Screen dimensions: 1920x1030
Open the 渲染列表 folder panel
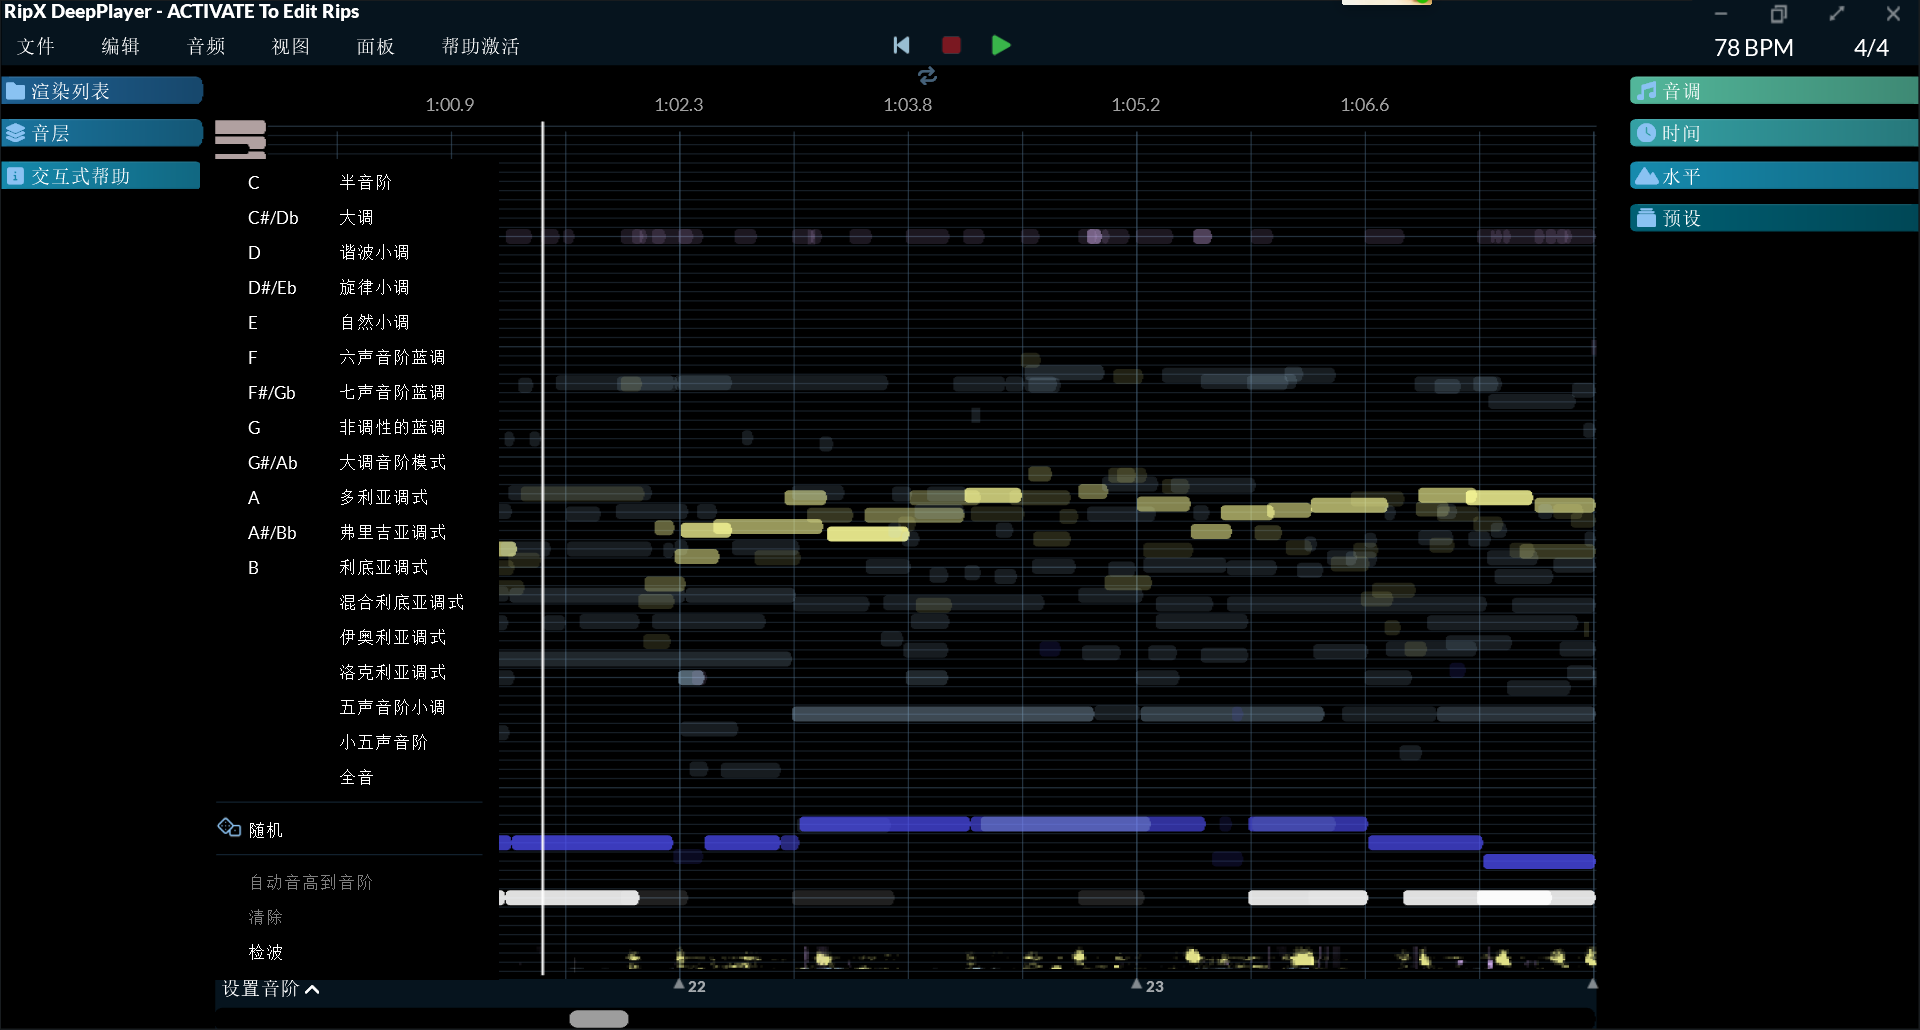click(102, 91)
